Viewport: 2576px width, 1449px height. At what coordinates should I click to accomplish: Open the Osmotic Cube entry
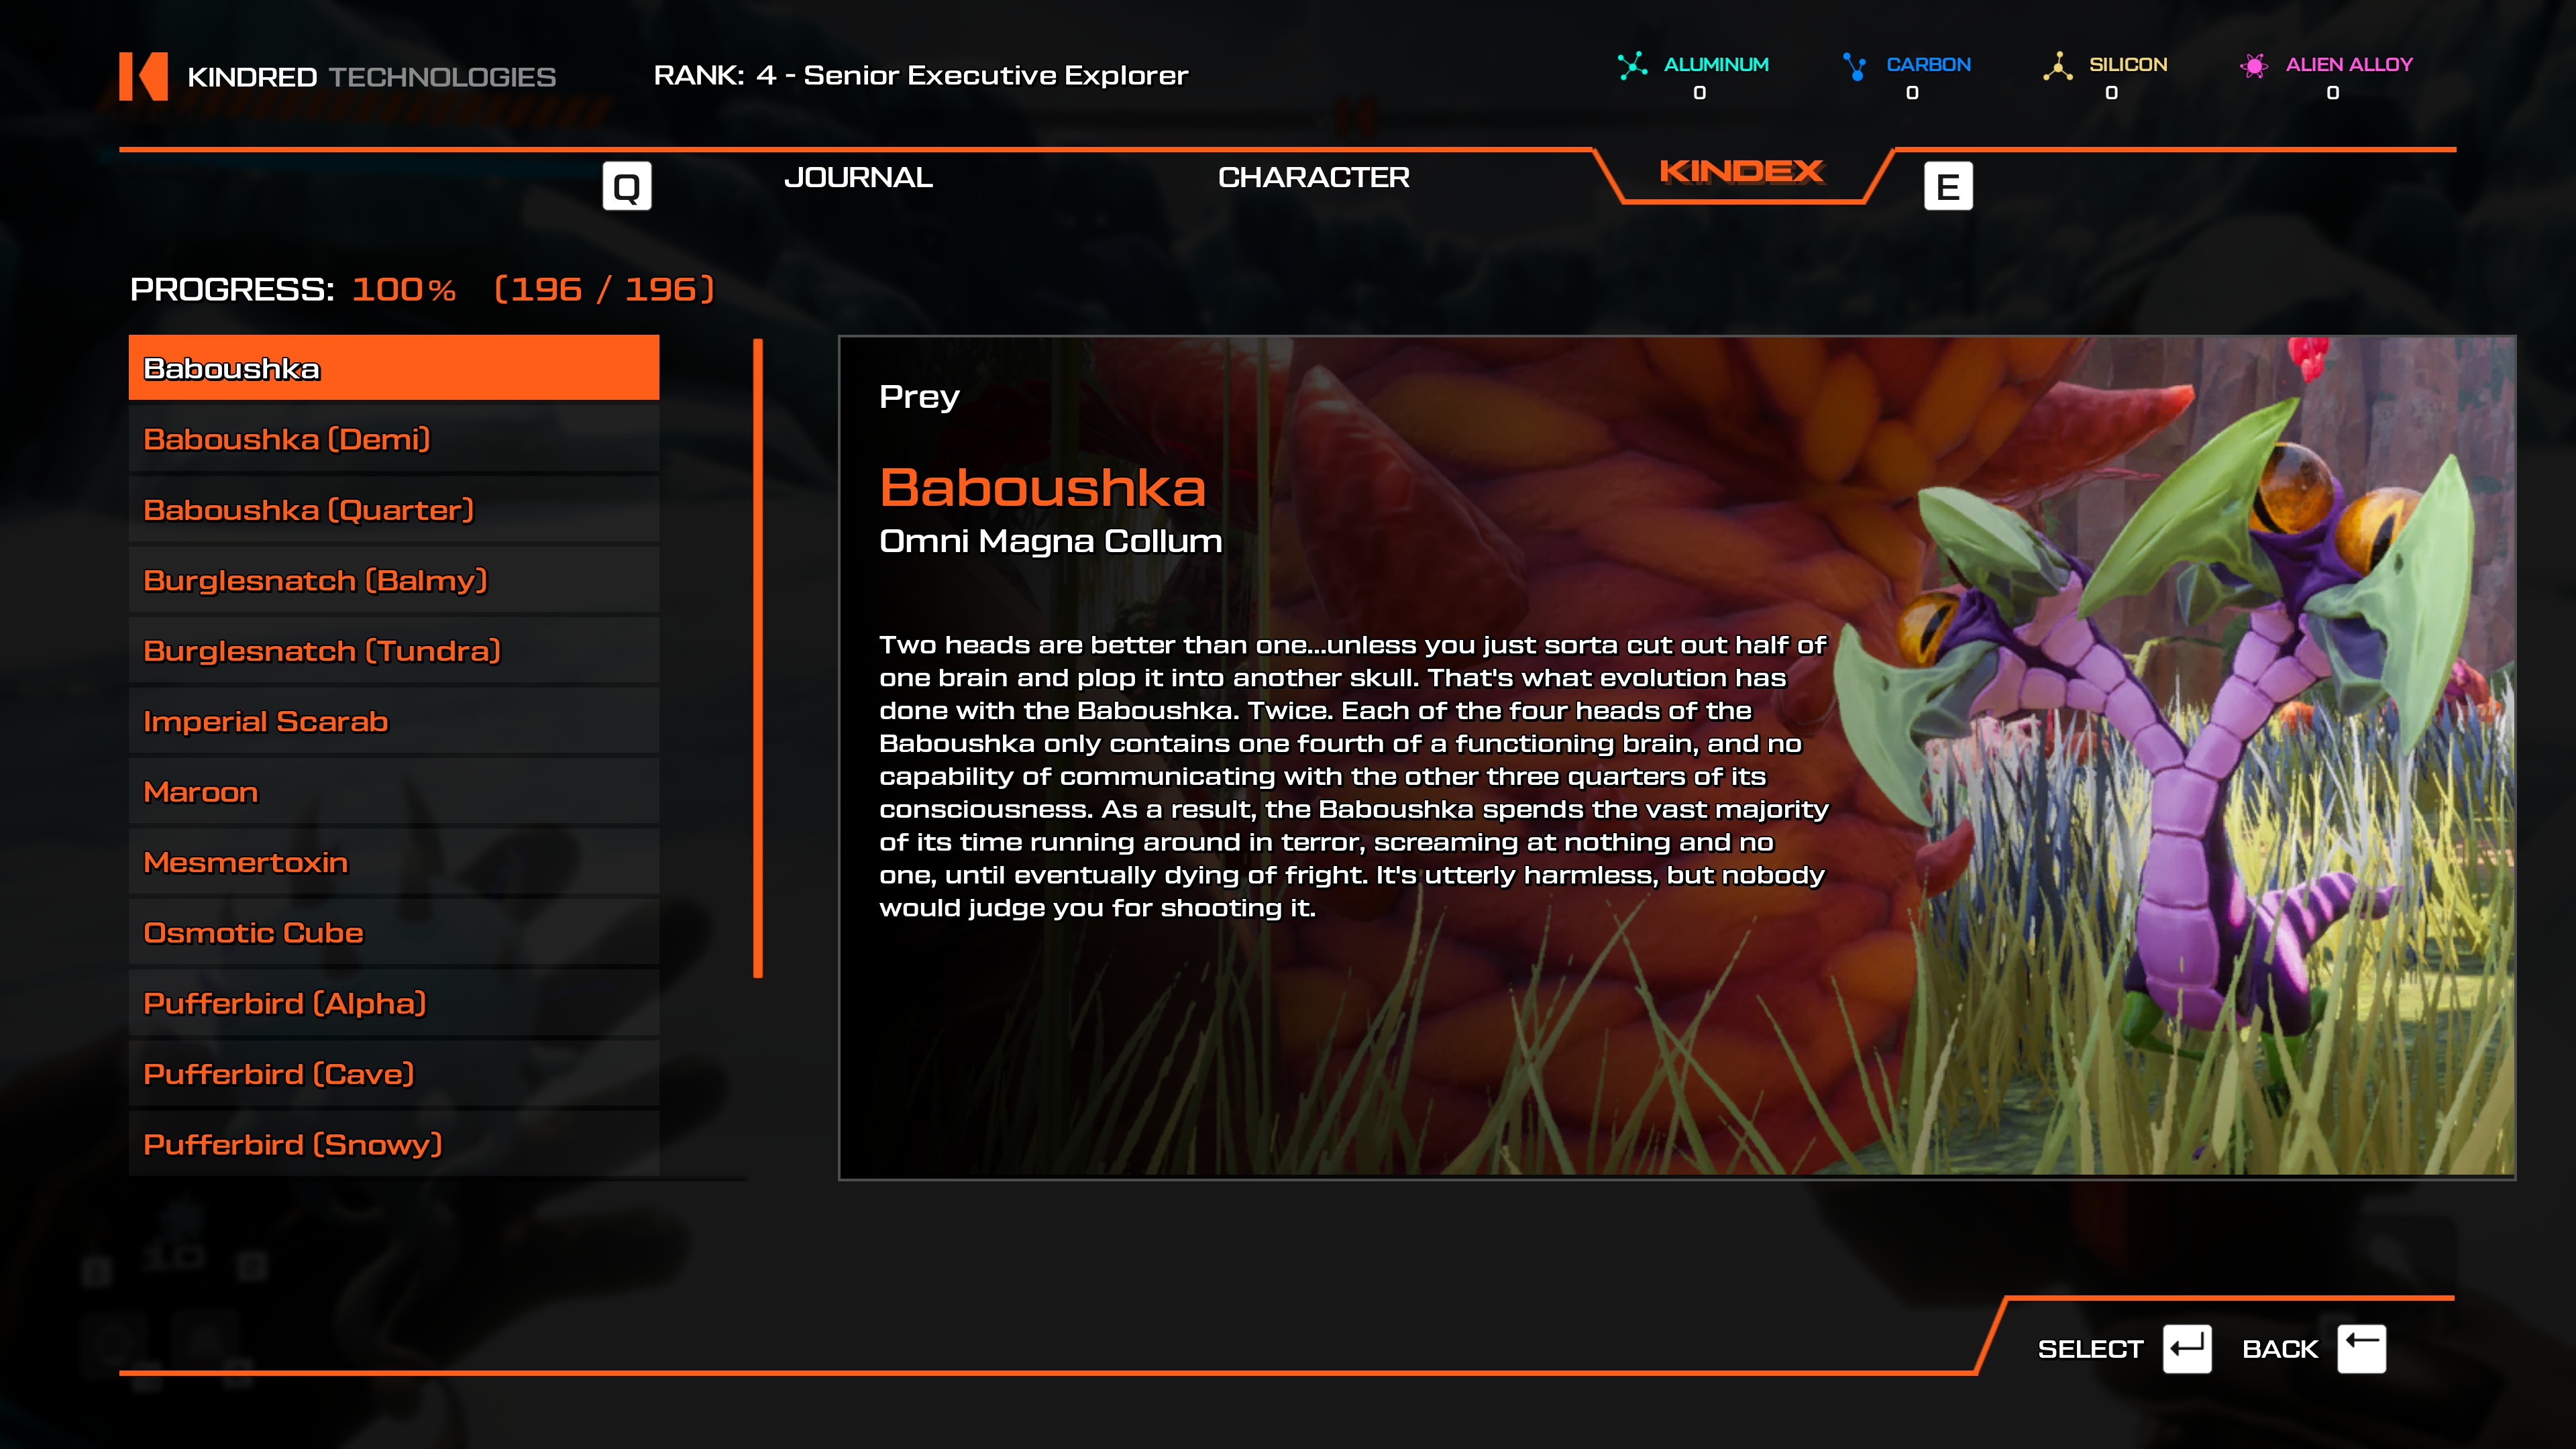click(393, 933)
